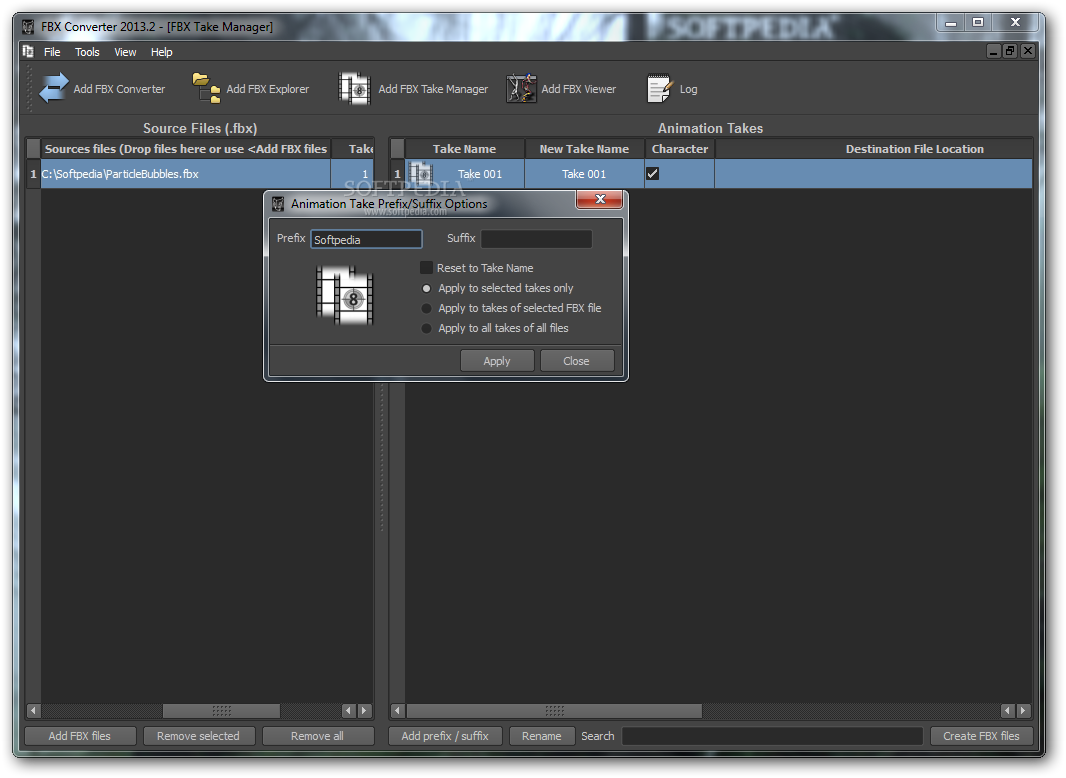Screen dimensions: 1066x778
Task: Click the Sources files column header
Action: pyautogui.click(x=186, y=149)
